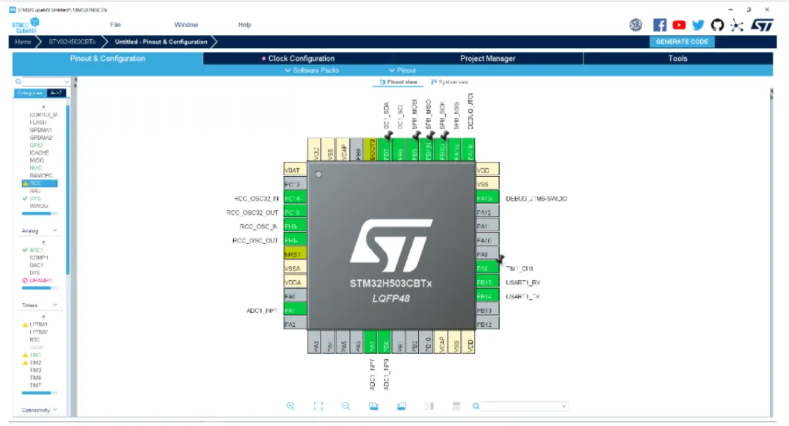Click the NRST pin on the chip
This screenshot has height=426, width=789.
(x=295, y=254)
